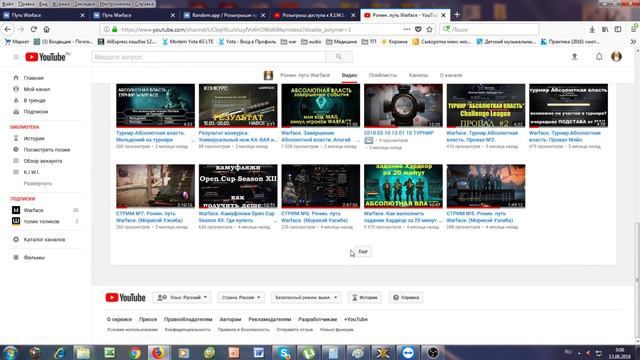
Task: Expand the library section via Развернуть
Action: pos(38,183)
